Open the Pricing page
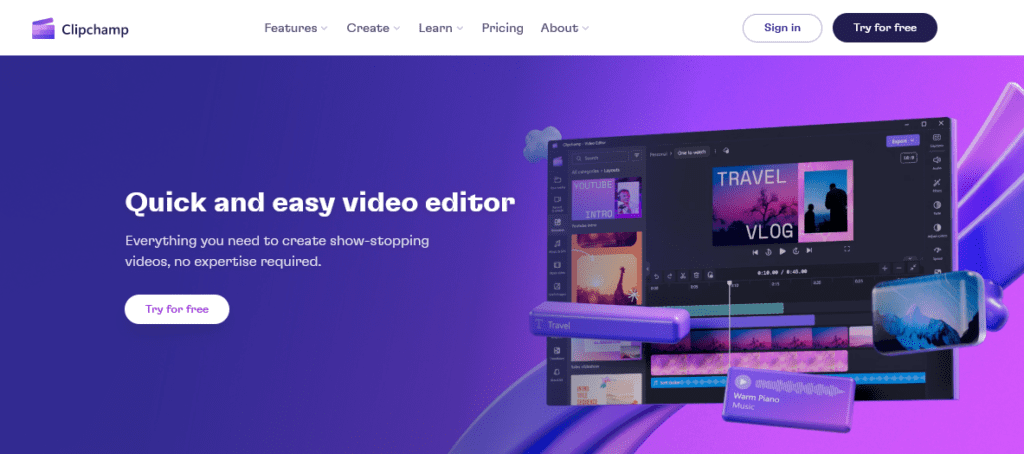This screenshot has height=454, width=1024. click(502, 28)
